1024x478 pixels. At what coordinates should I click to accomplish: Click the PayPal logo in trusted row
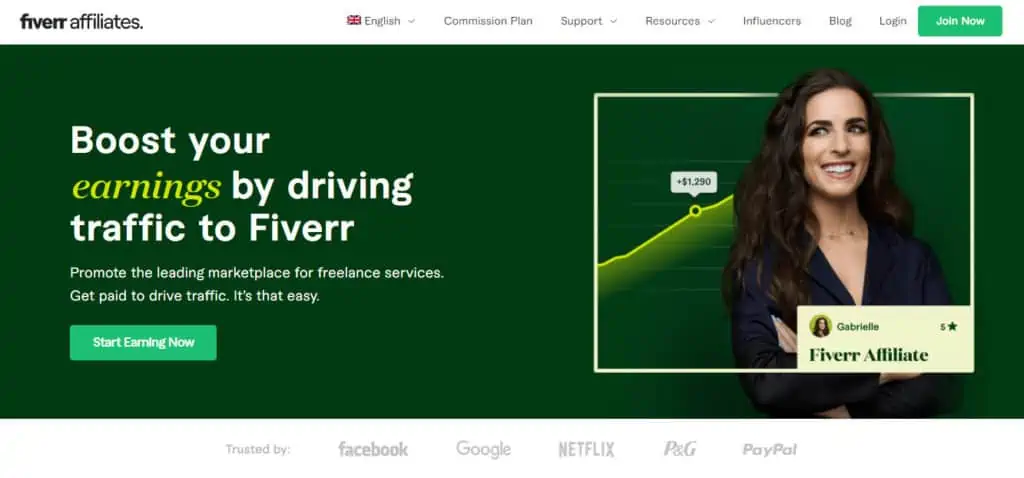coord(770,449)
